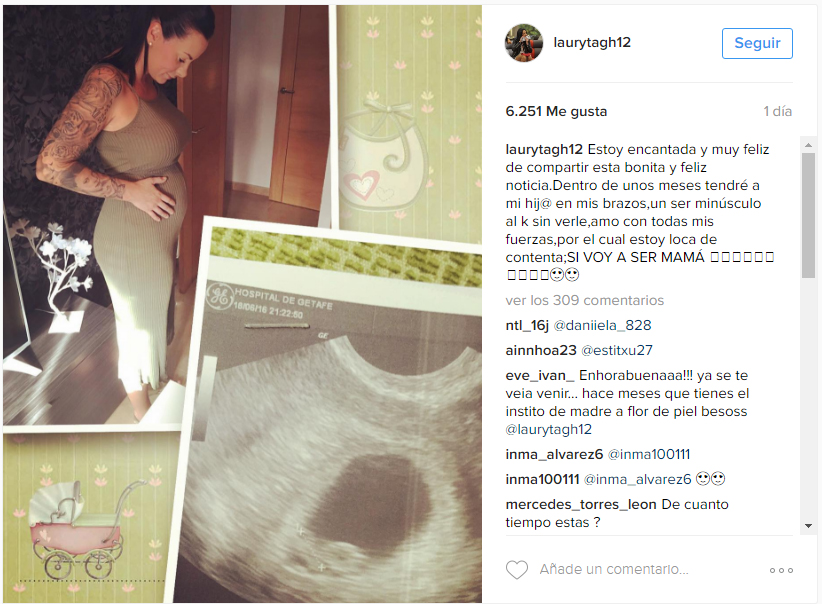Viewport: 822px width, 604px height.
Task: Expand ver los 309 comentarios
Action: pyautogui.click(x=585, y=300)
